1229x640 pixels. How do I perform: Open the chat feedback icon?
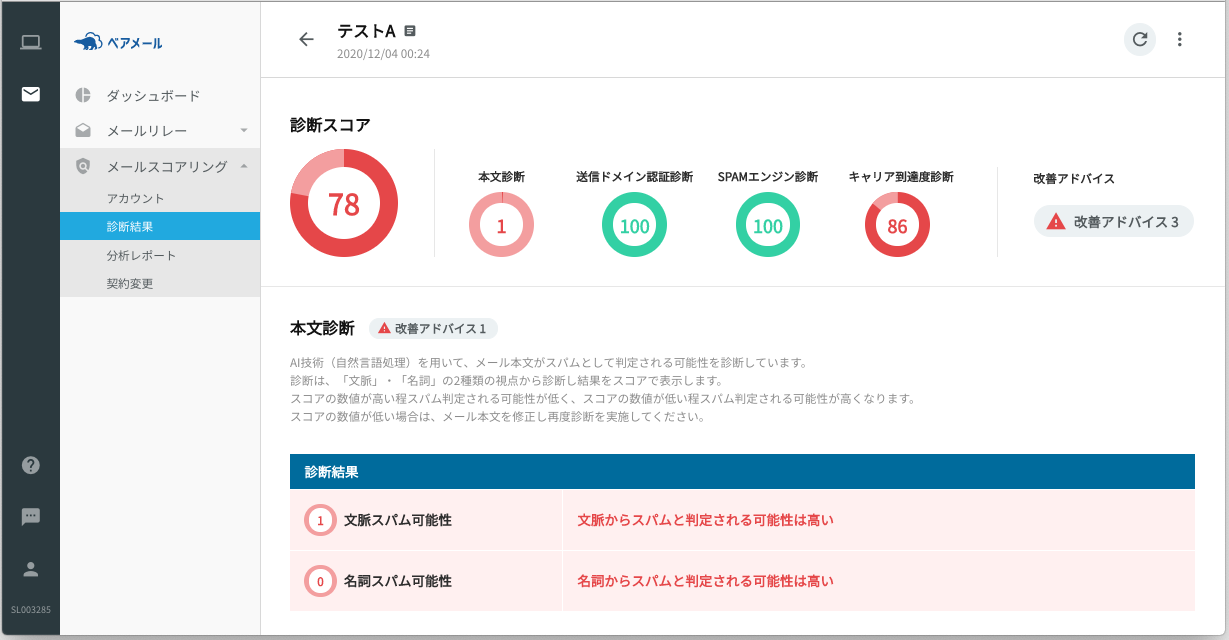[x=30, y=516]
